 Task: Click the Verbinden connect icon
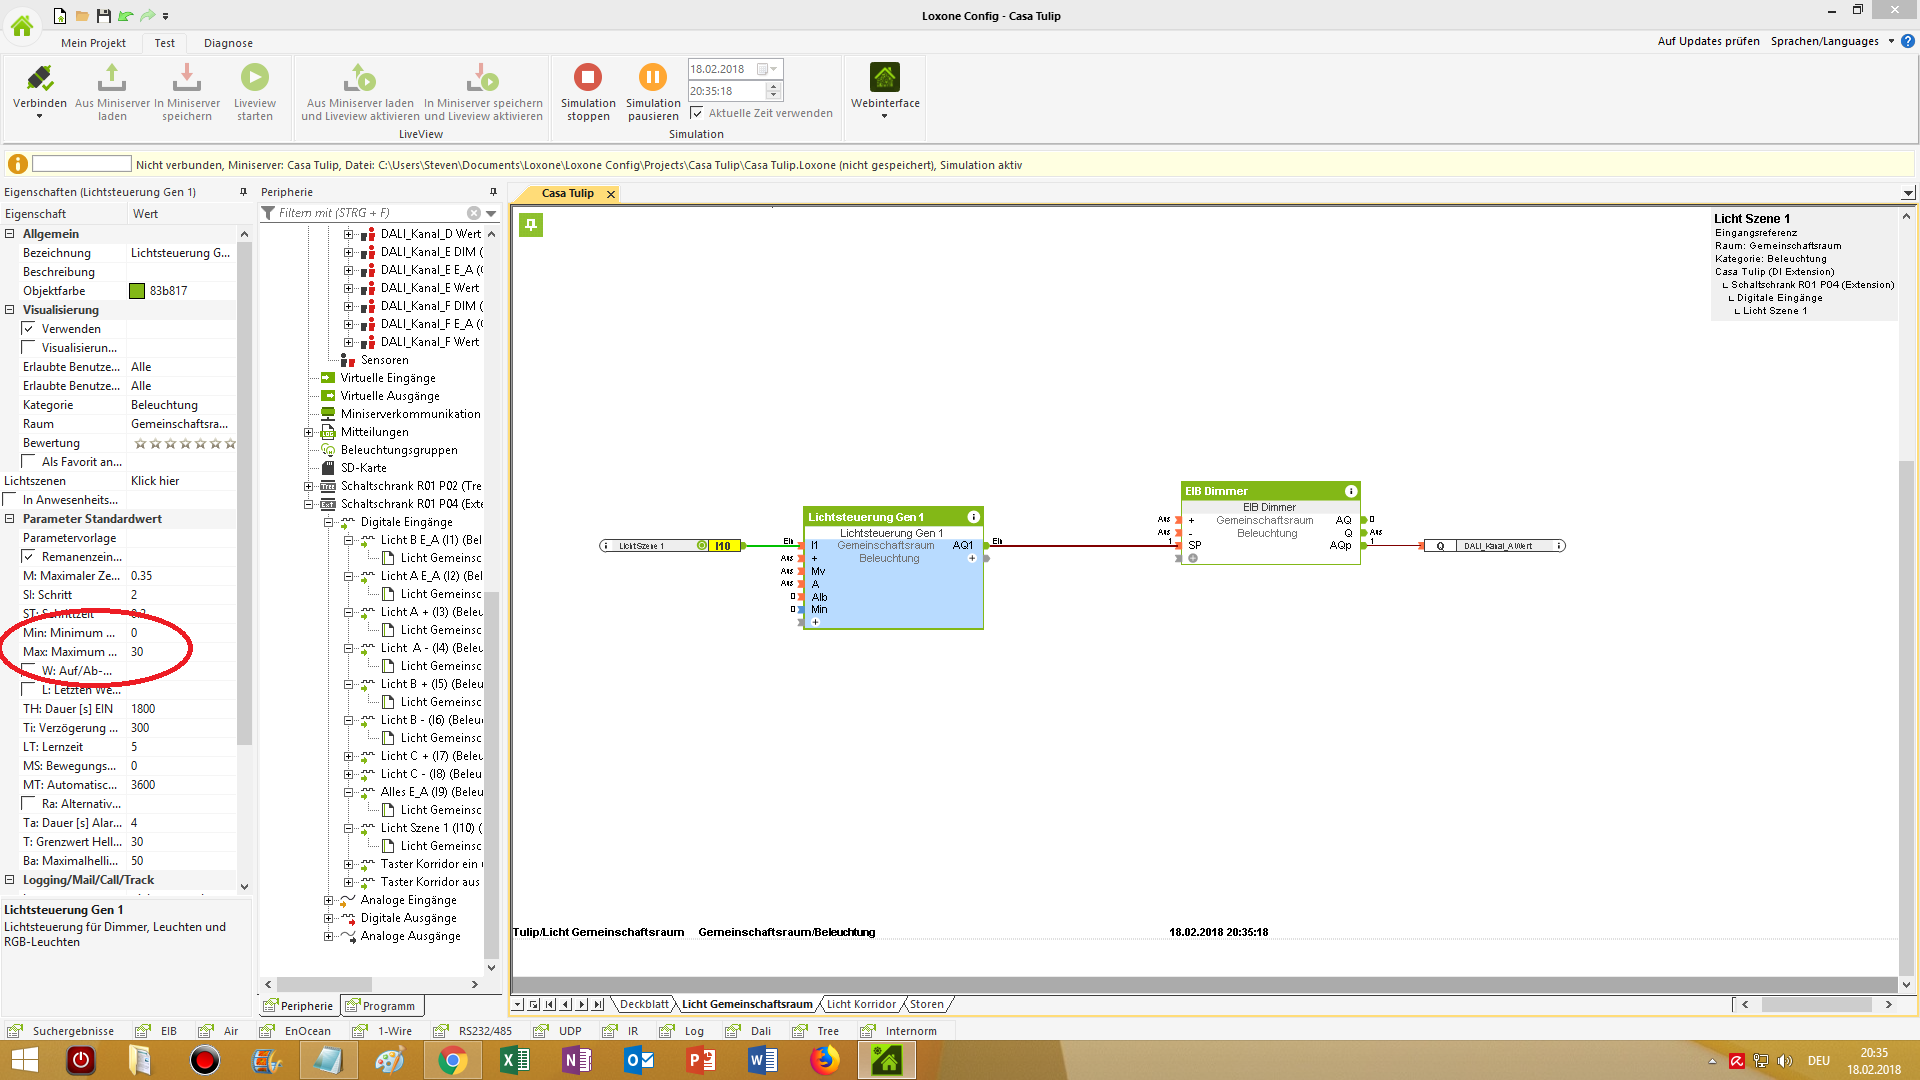click(40, 77)
